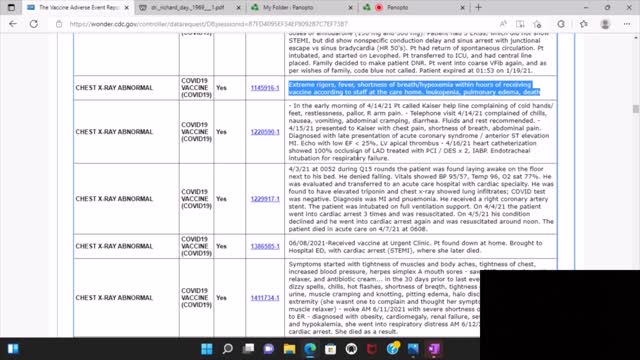
Task: Open the Microsoft Edge taskbar icon
Action: (x=310, y=349)
